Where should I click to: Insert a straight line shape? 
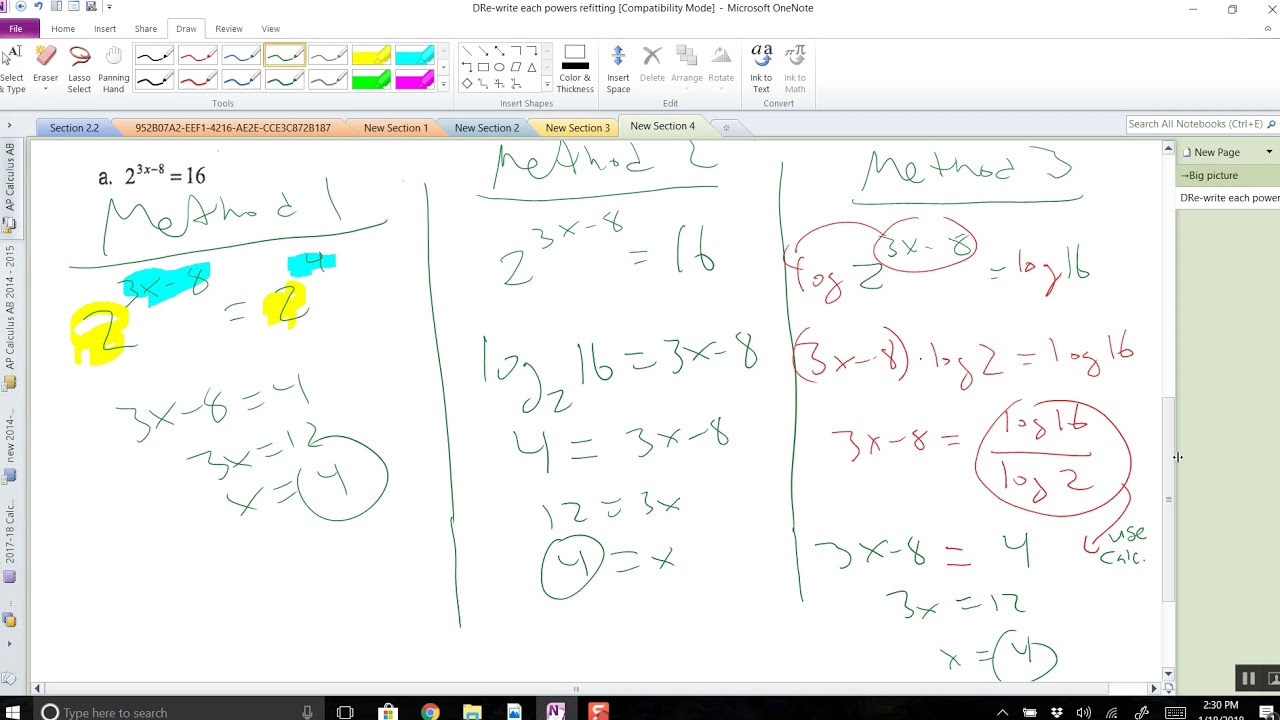point(467,51)
